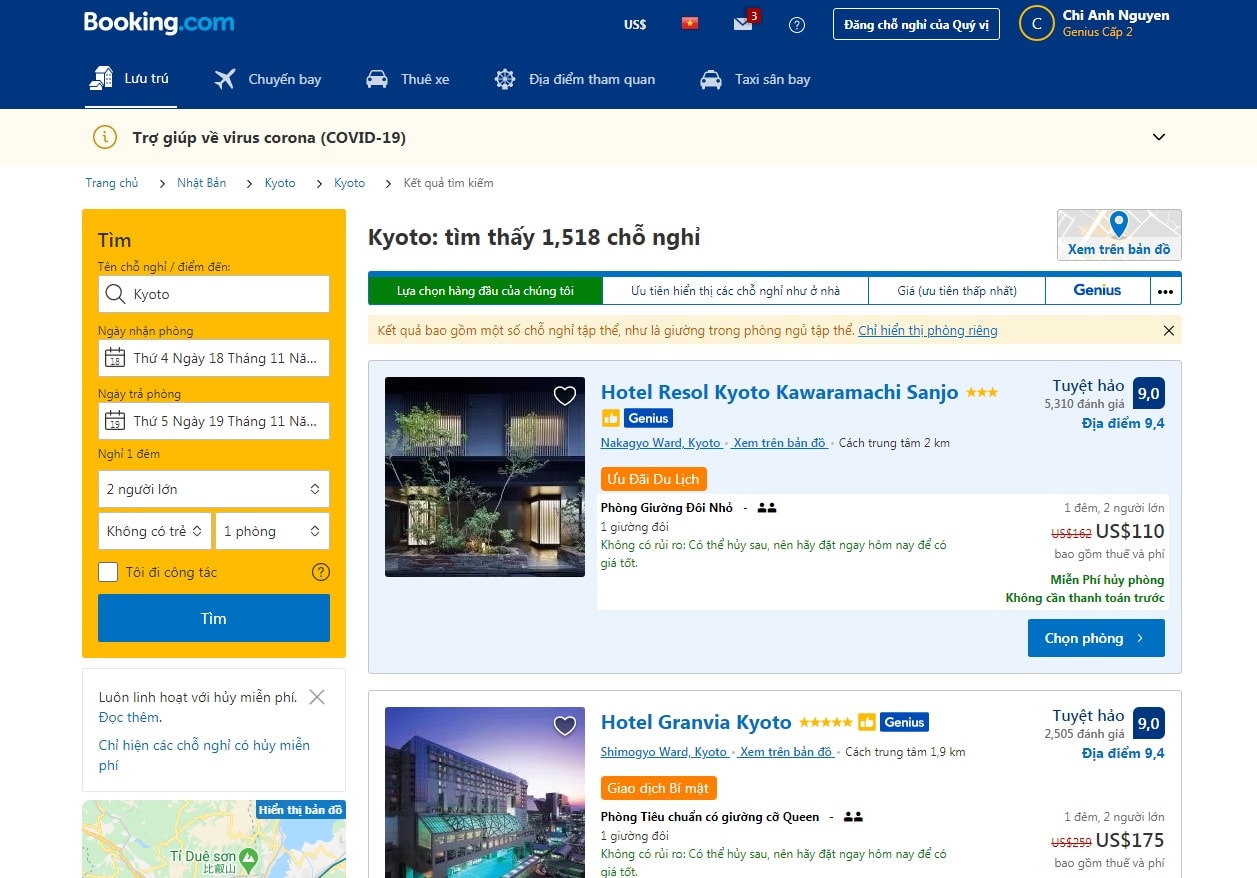Expand the COVID-19 help banner chevron
Screen dimensions: 1257x878
[1159, 137]
